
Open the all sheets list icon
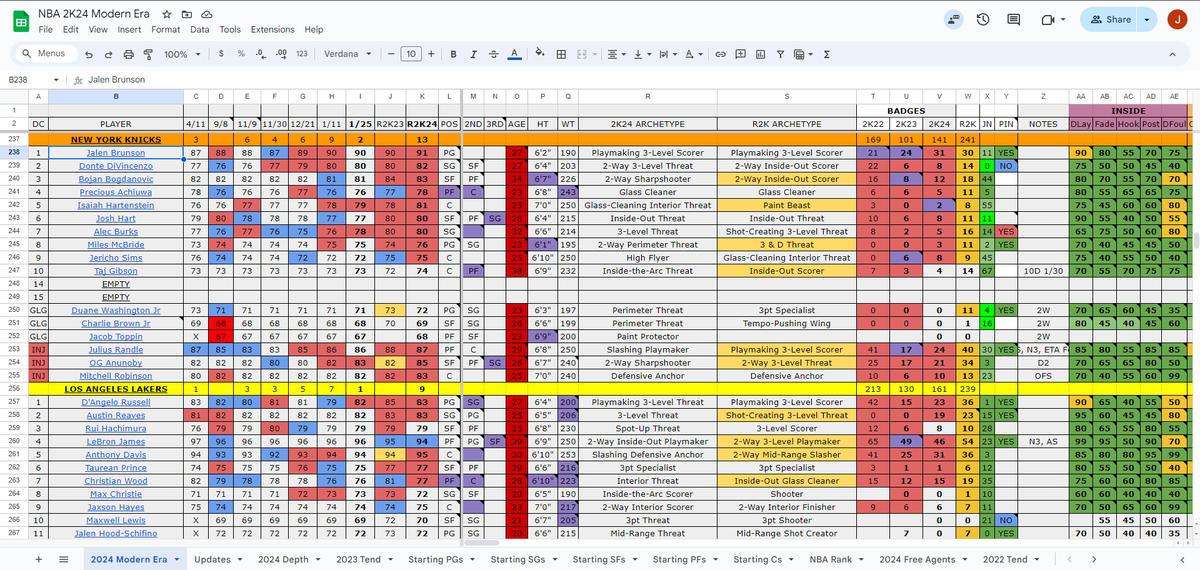pos(62,560)
